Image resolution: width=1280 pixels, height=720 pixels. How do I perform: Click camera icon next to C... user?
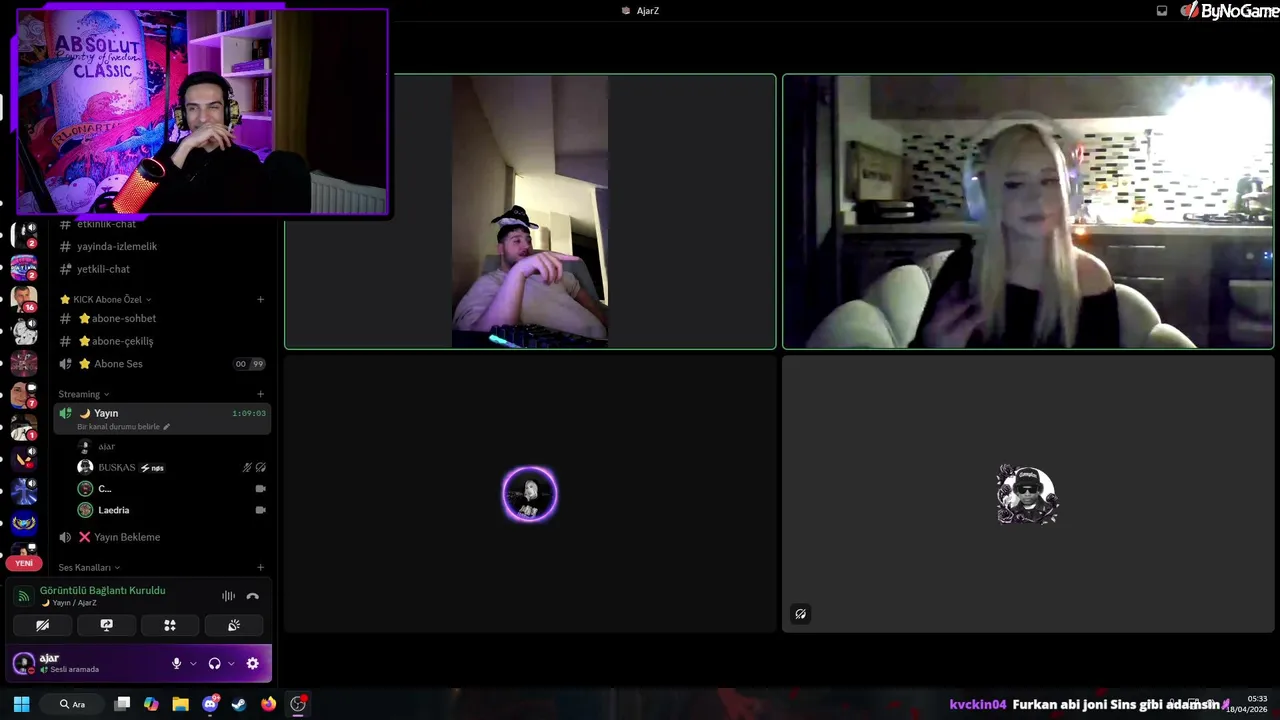tap(260, 489)
